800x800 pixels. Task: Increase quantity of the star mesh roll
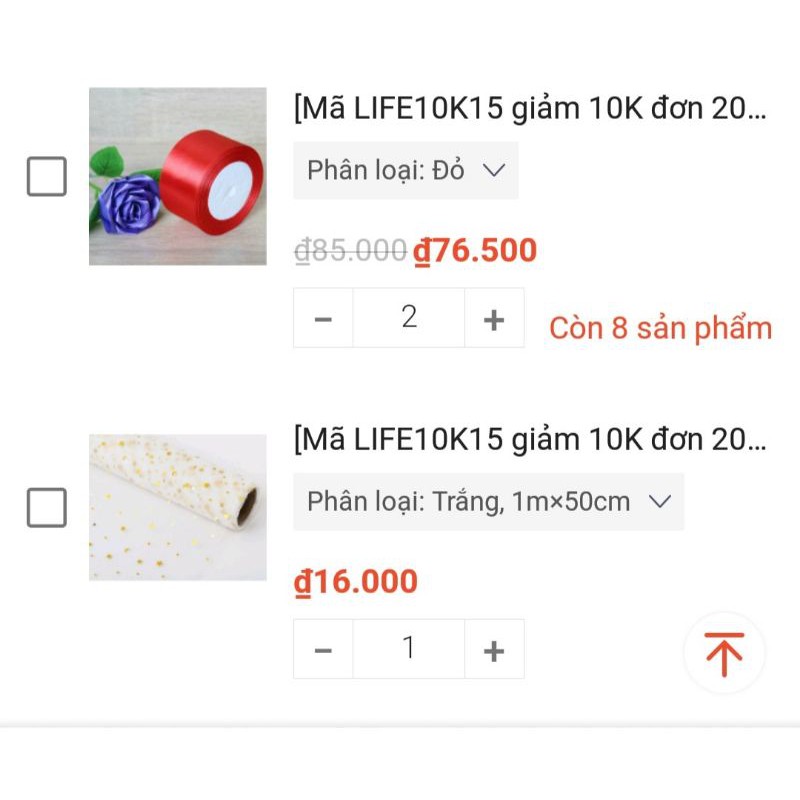tap(494, 650)
